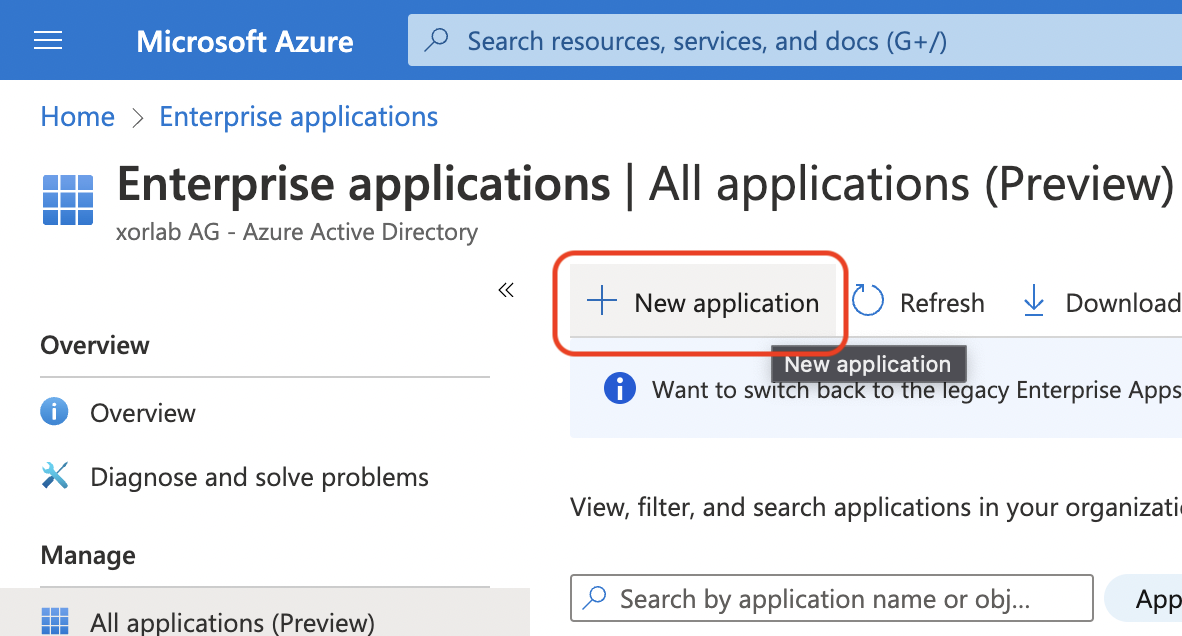Click the Download toolbar button label
The image size is (1182, 636).
[x=1123, y=303]
